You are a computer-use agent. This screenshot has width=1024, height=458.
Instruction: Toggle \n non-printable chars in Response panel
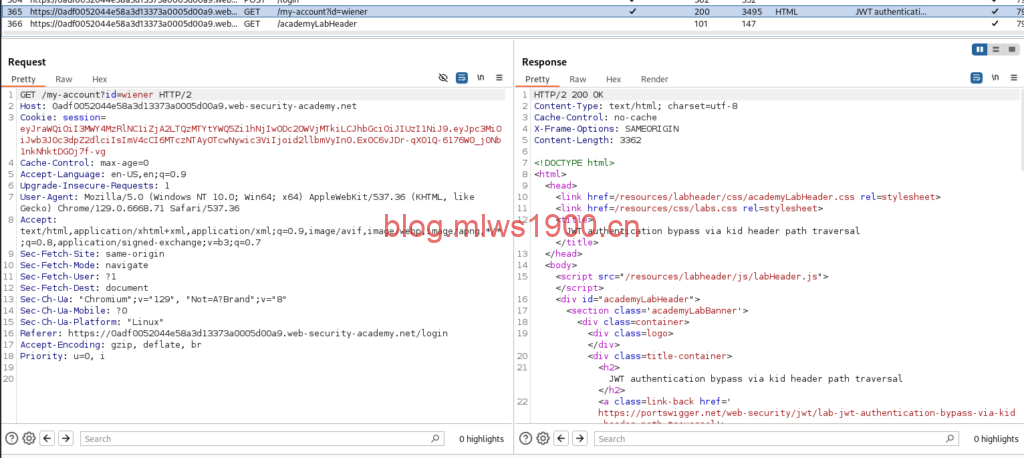(x=995, y=77)
